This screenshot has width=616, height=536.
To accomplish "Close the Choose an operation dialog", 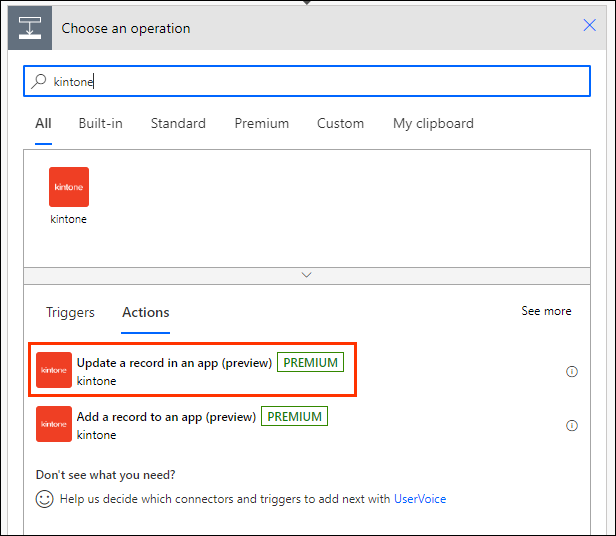I will click(x=589, y=26).
